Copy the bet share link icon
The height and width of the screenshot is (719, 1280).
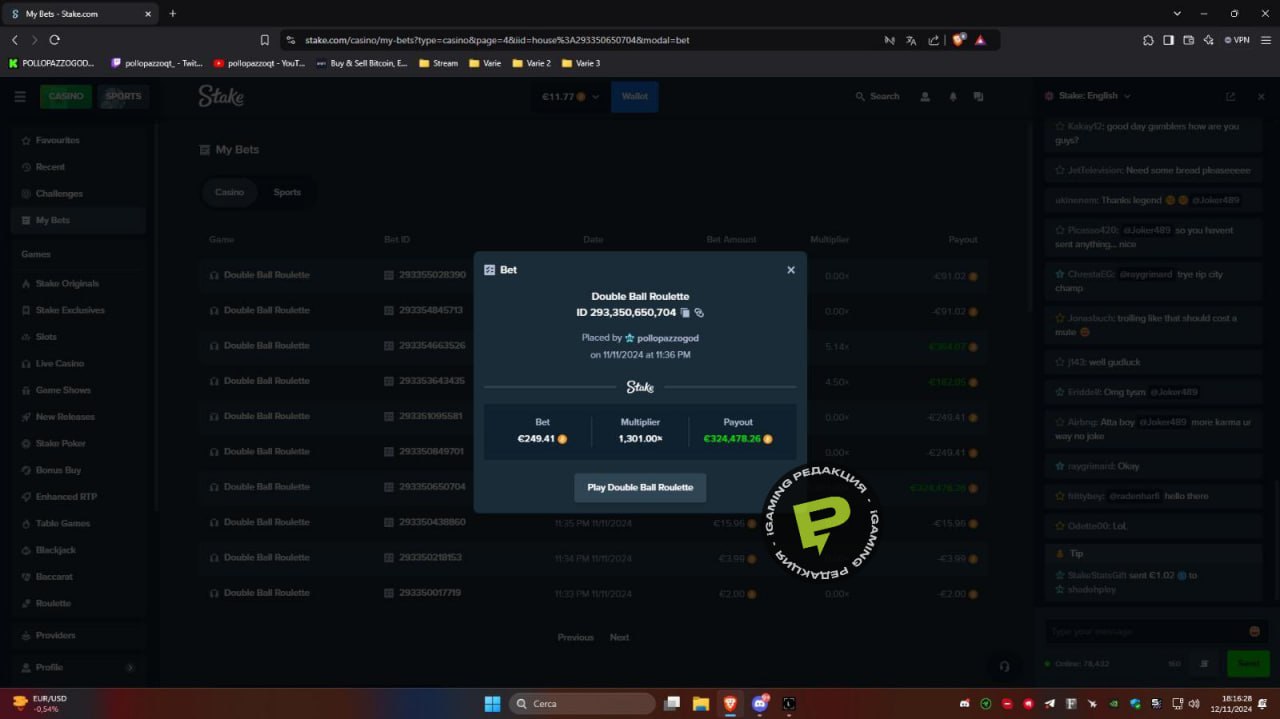point(699,313)
